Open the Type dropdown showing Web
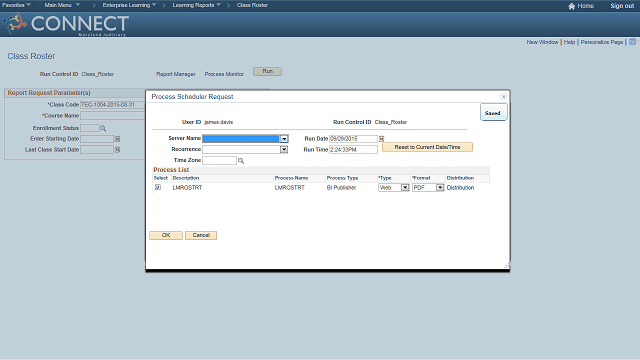The width and height of the screenshot is (640, 360). point(405,188)
